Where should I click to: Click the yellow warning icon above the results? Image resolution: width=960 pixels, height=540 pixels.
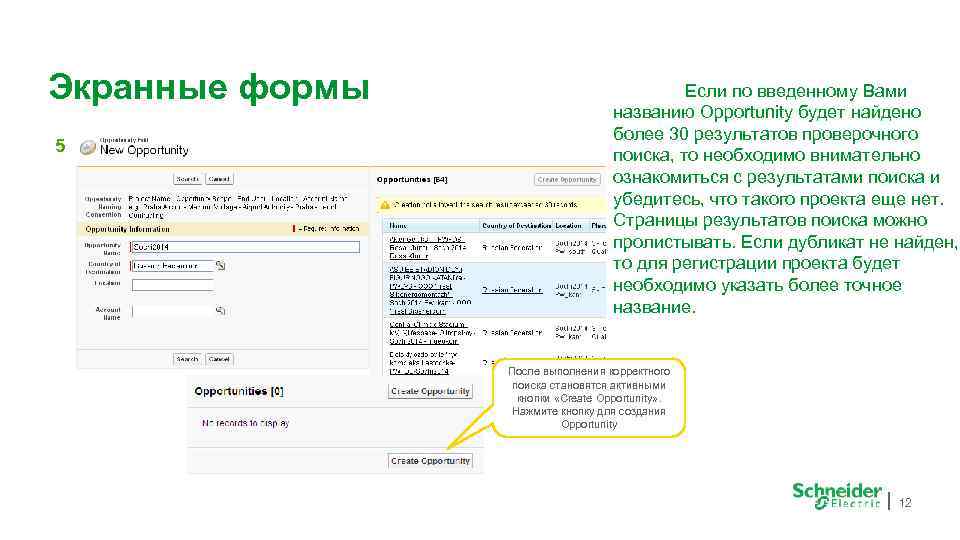(x=385, y=205)
